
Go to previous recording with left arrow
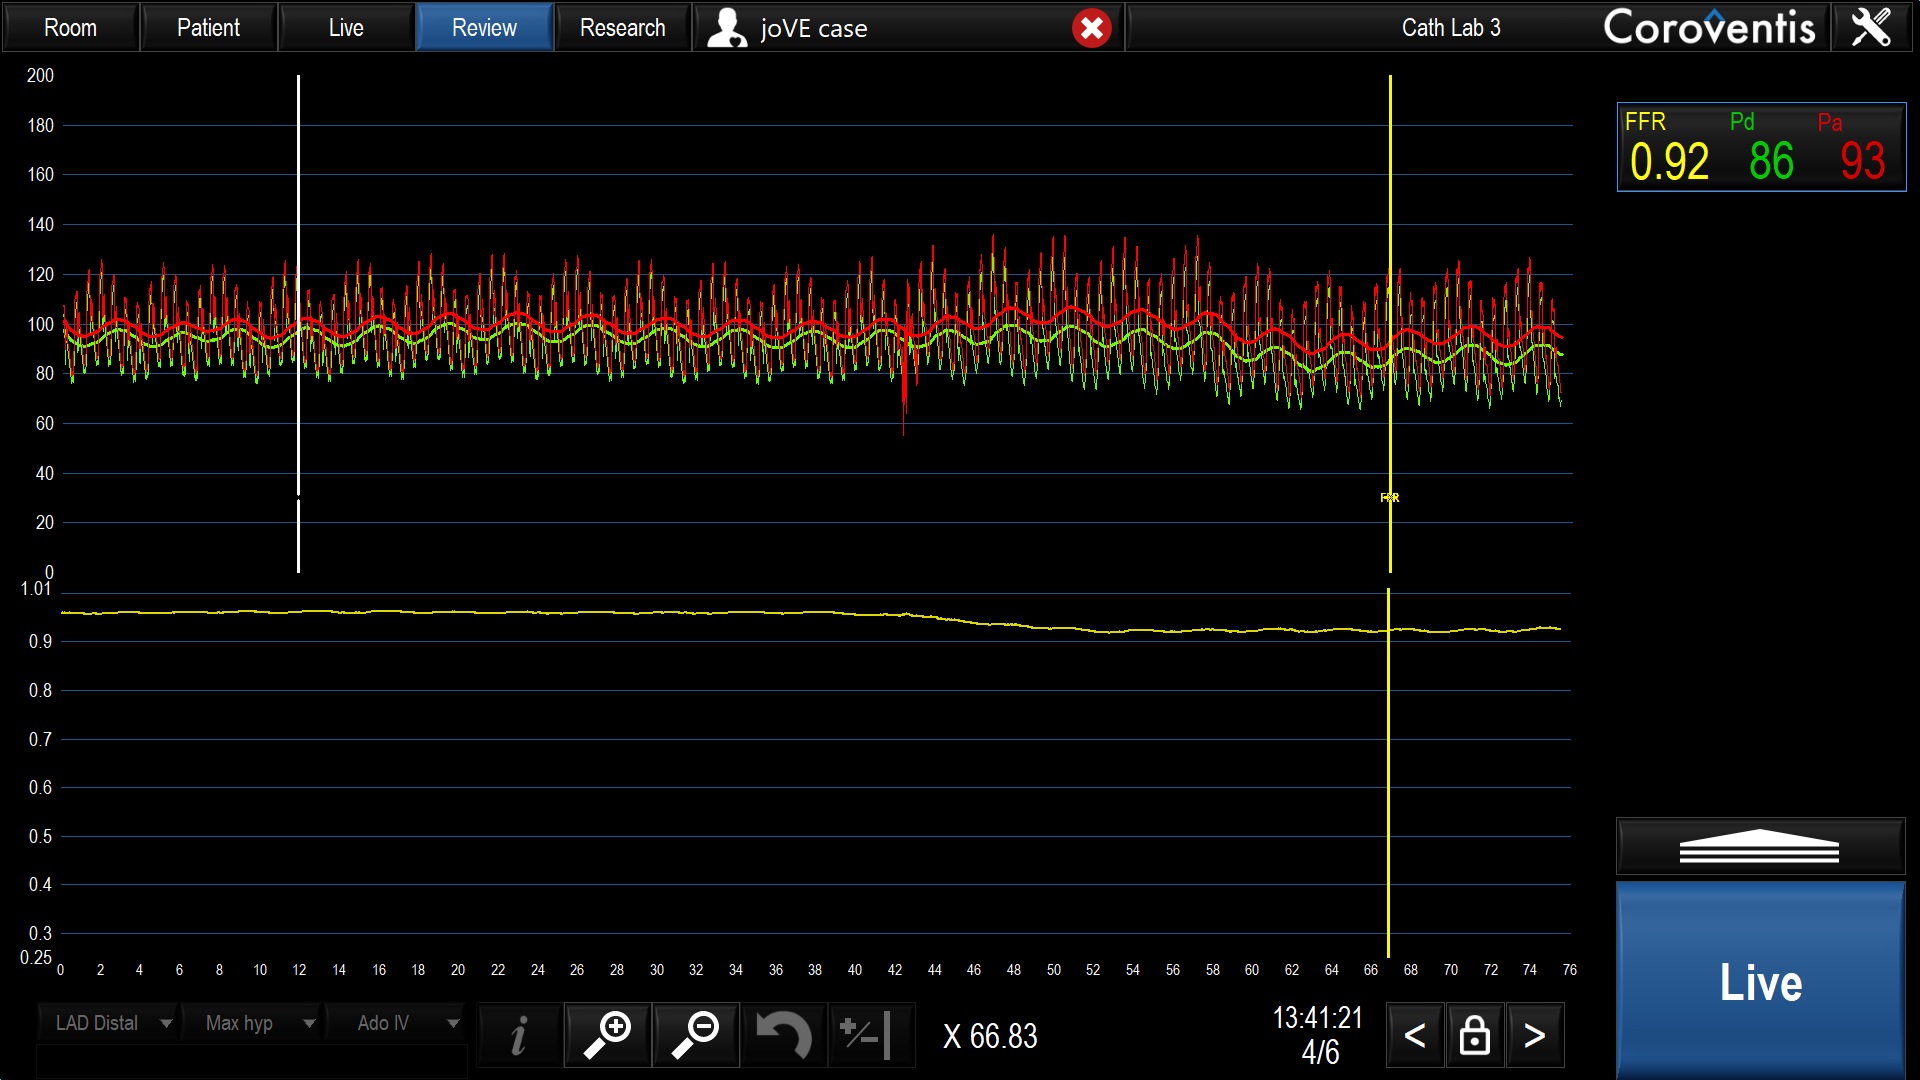(1414, 1035)
